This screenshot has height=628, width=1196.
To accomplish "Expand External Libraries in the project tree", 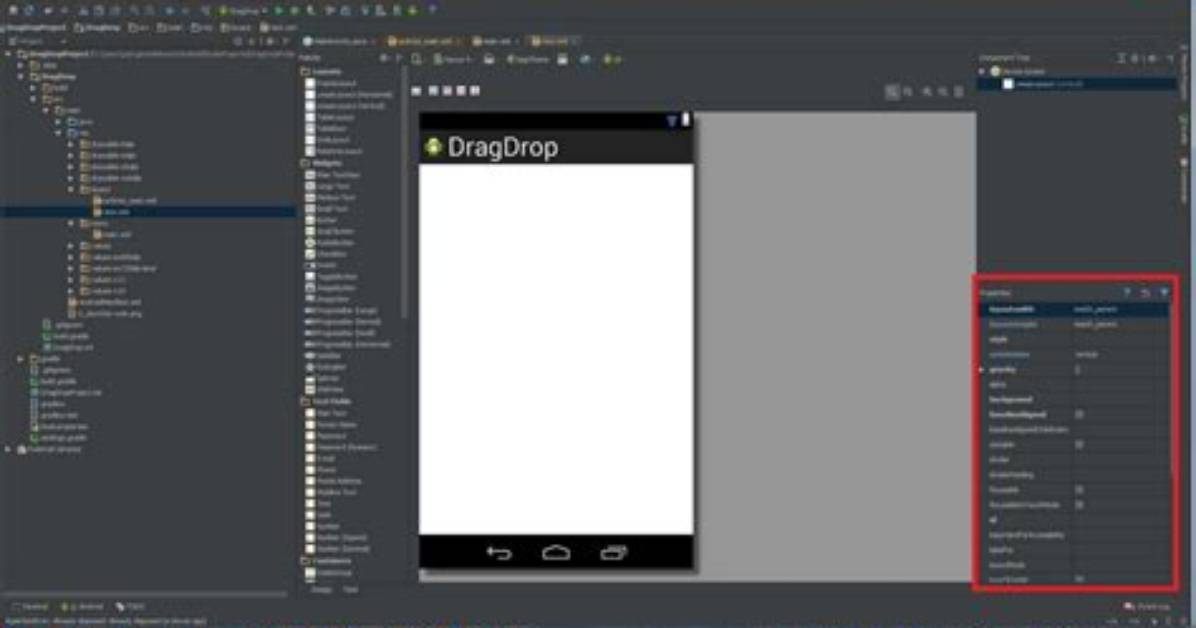I will pos(8,449).
